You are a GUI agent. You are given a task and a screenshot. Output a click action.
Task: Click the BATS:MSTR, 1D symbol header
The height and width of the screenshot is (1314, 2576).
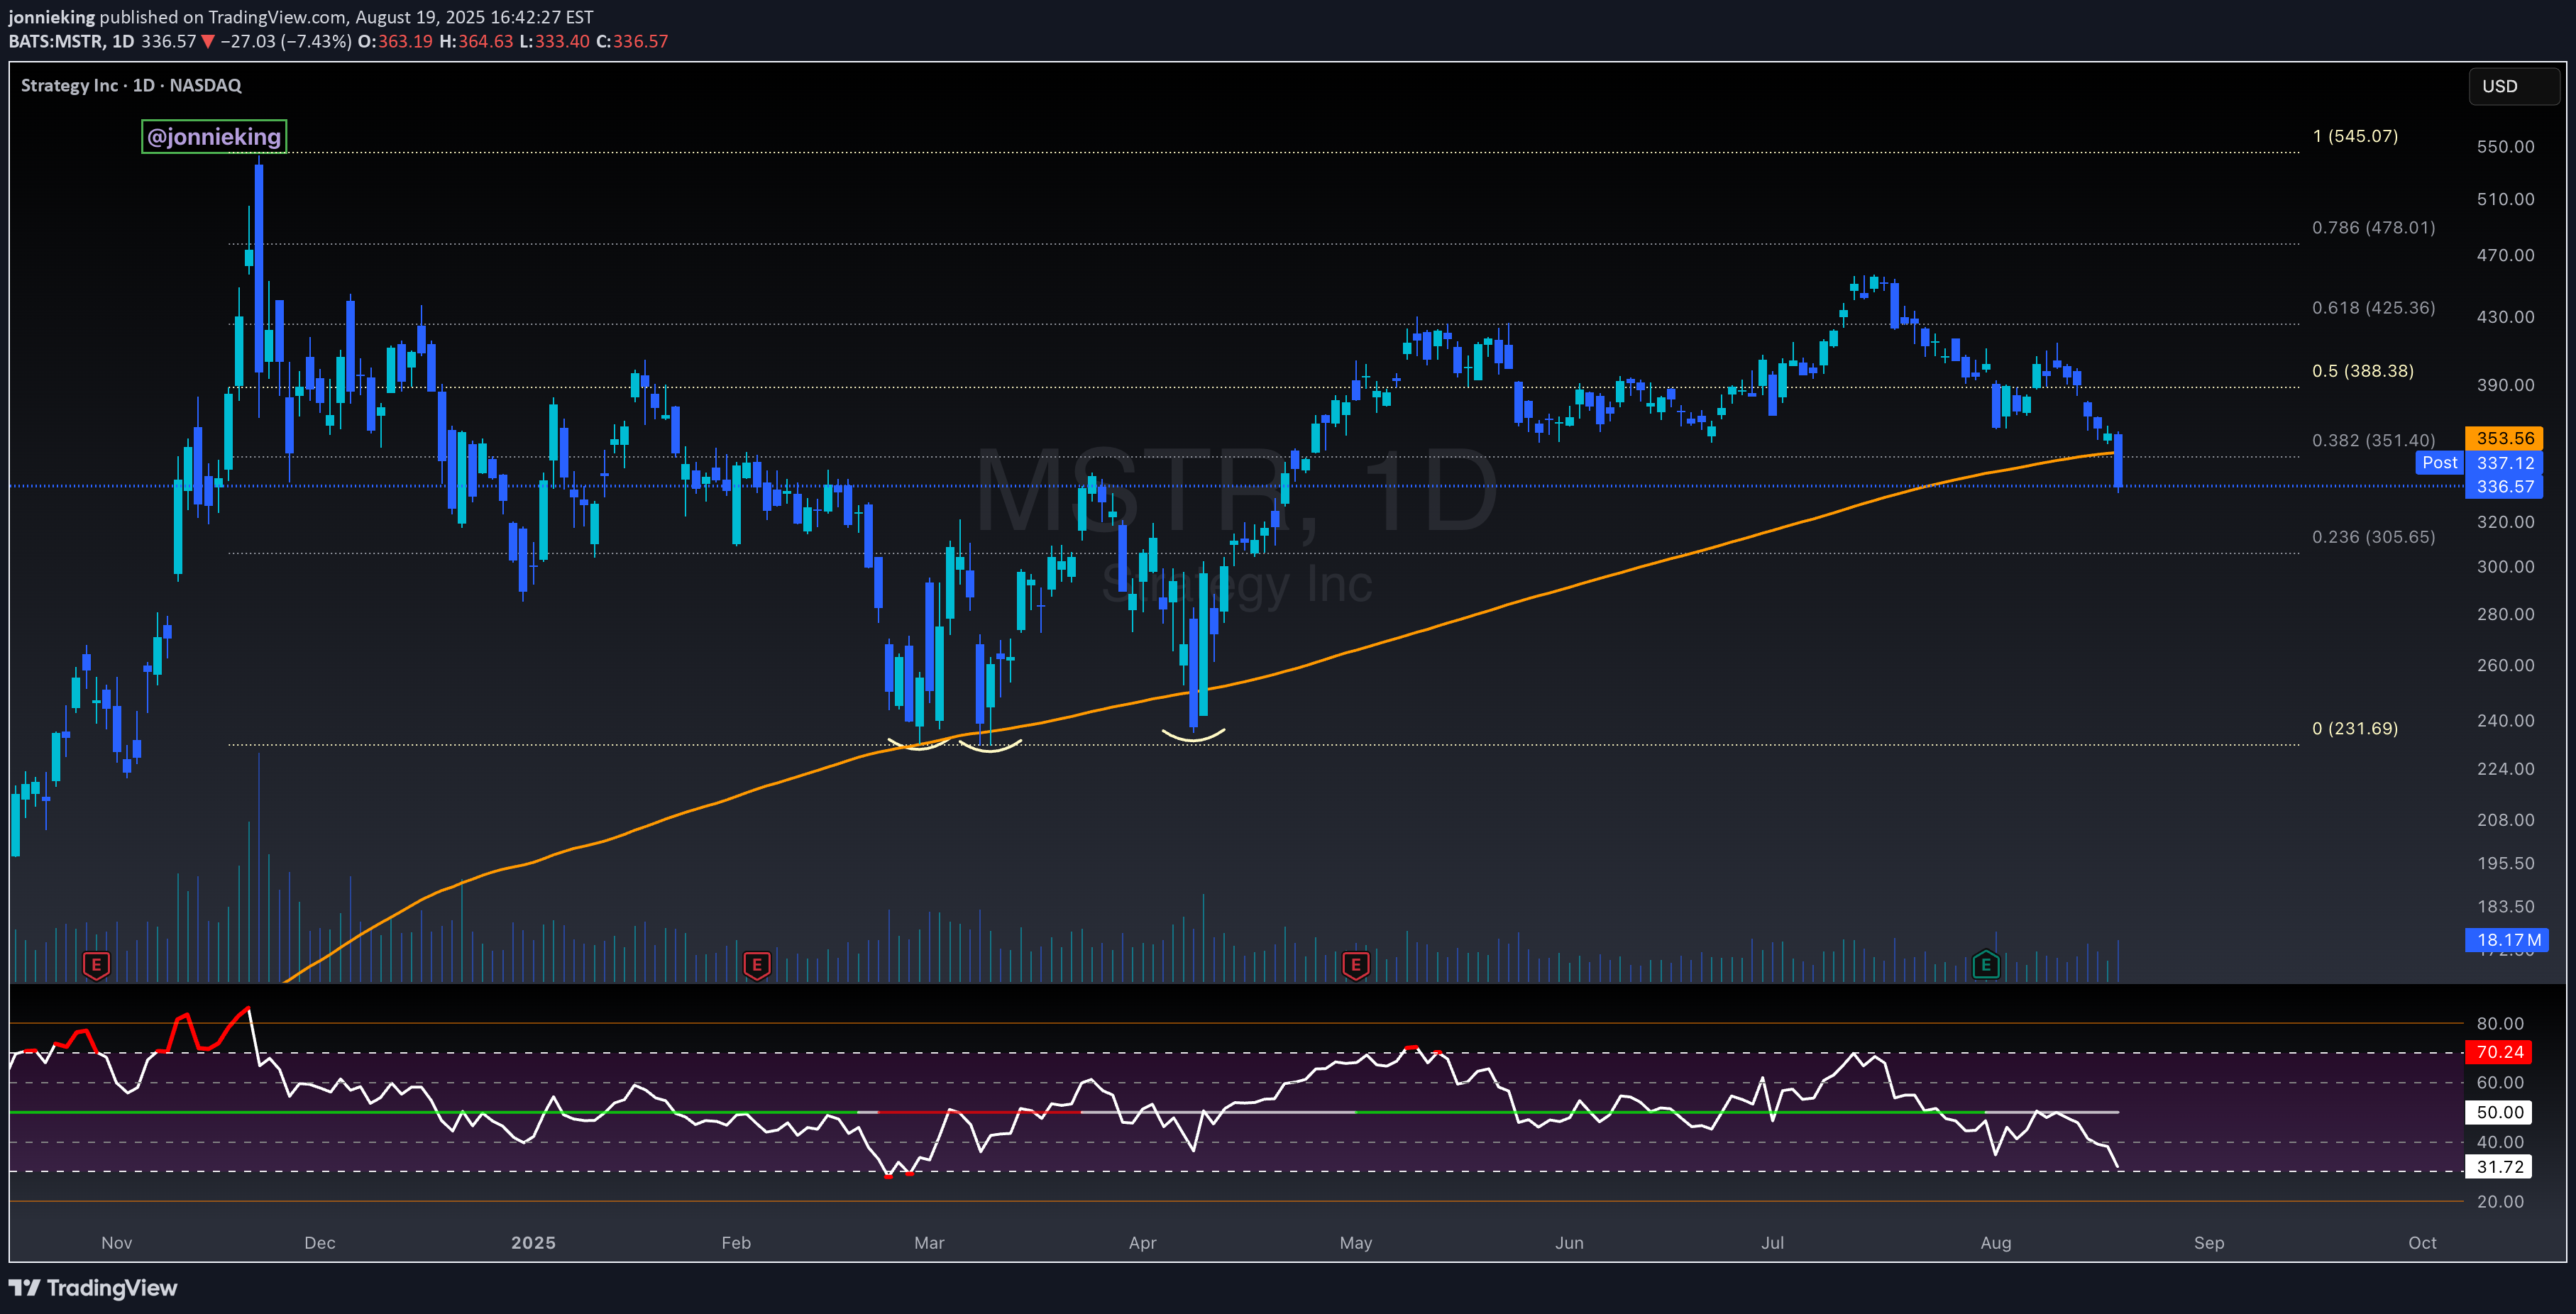tap(71, 41)
